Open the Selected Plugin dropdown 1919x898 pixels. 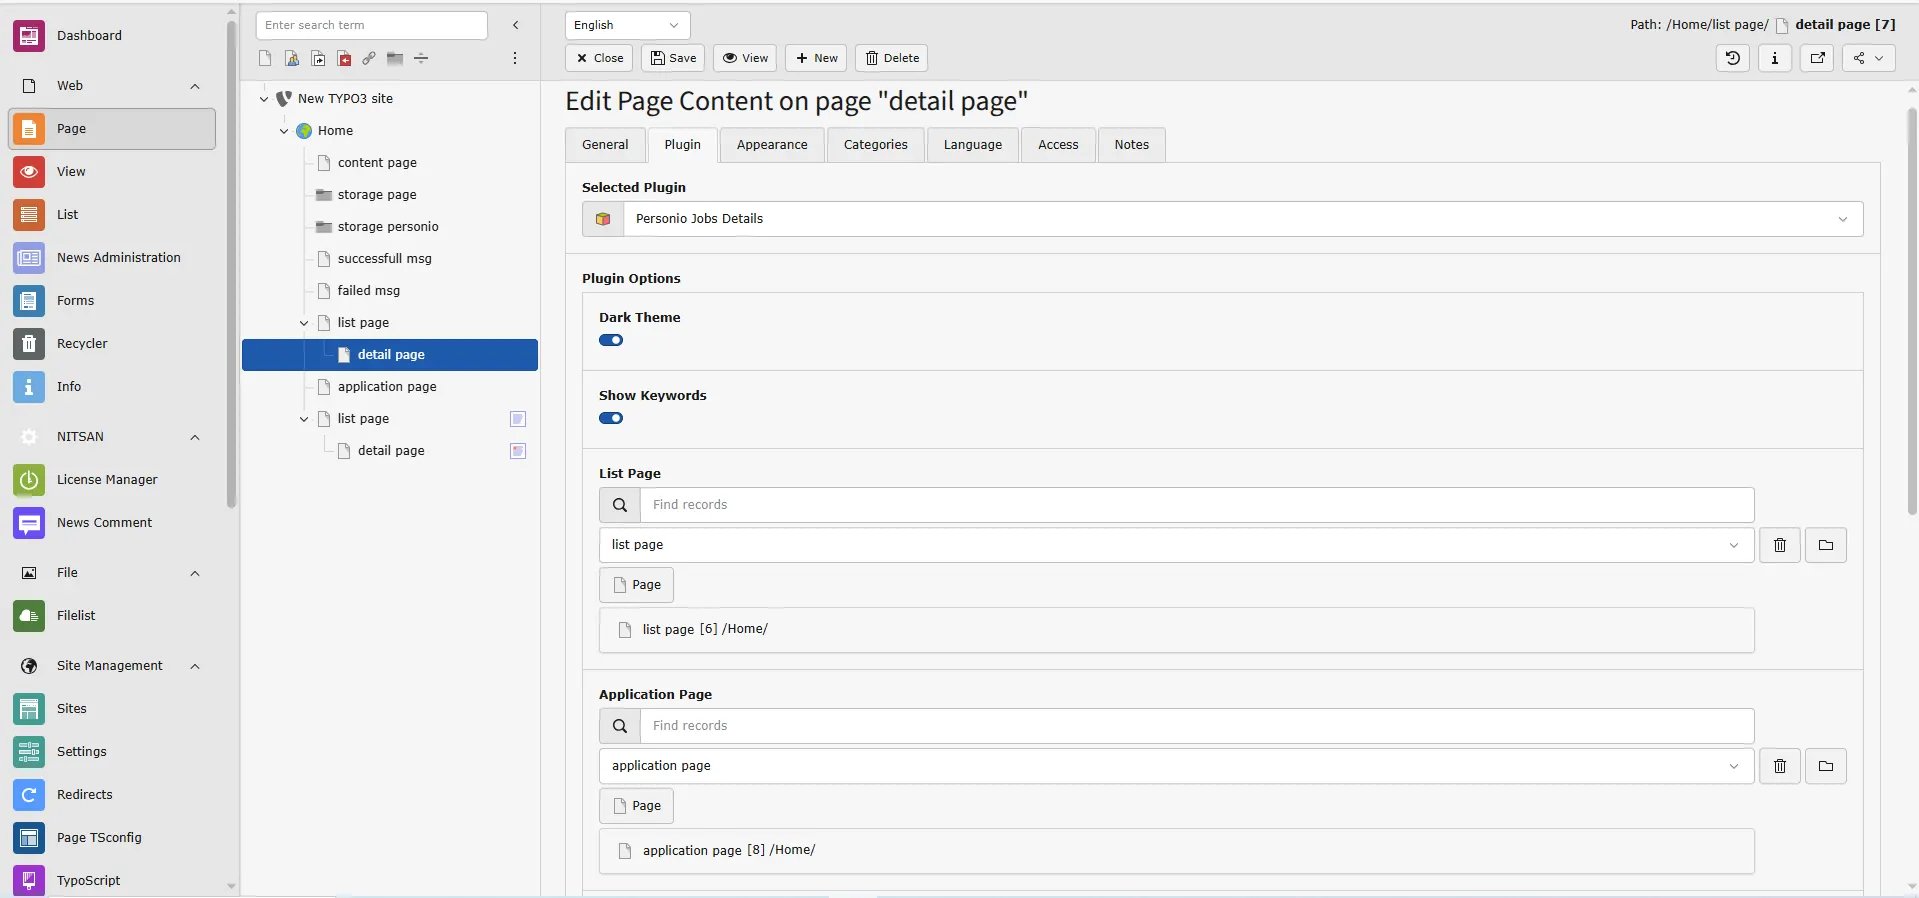pyautogui.click(x=1222, y=219)
